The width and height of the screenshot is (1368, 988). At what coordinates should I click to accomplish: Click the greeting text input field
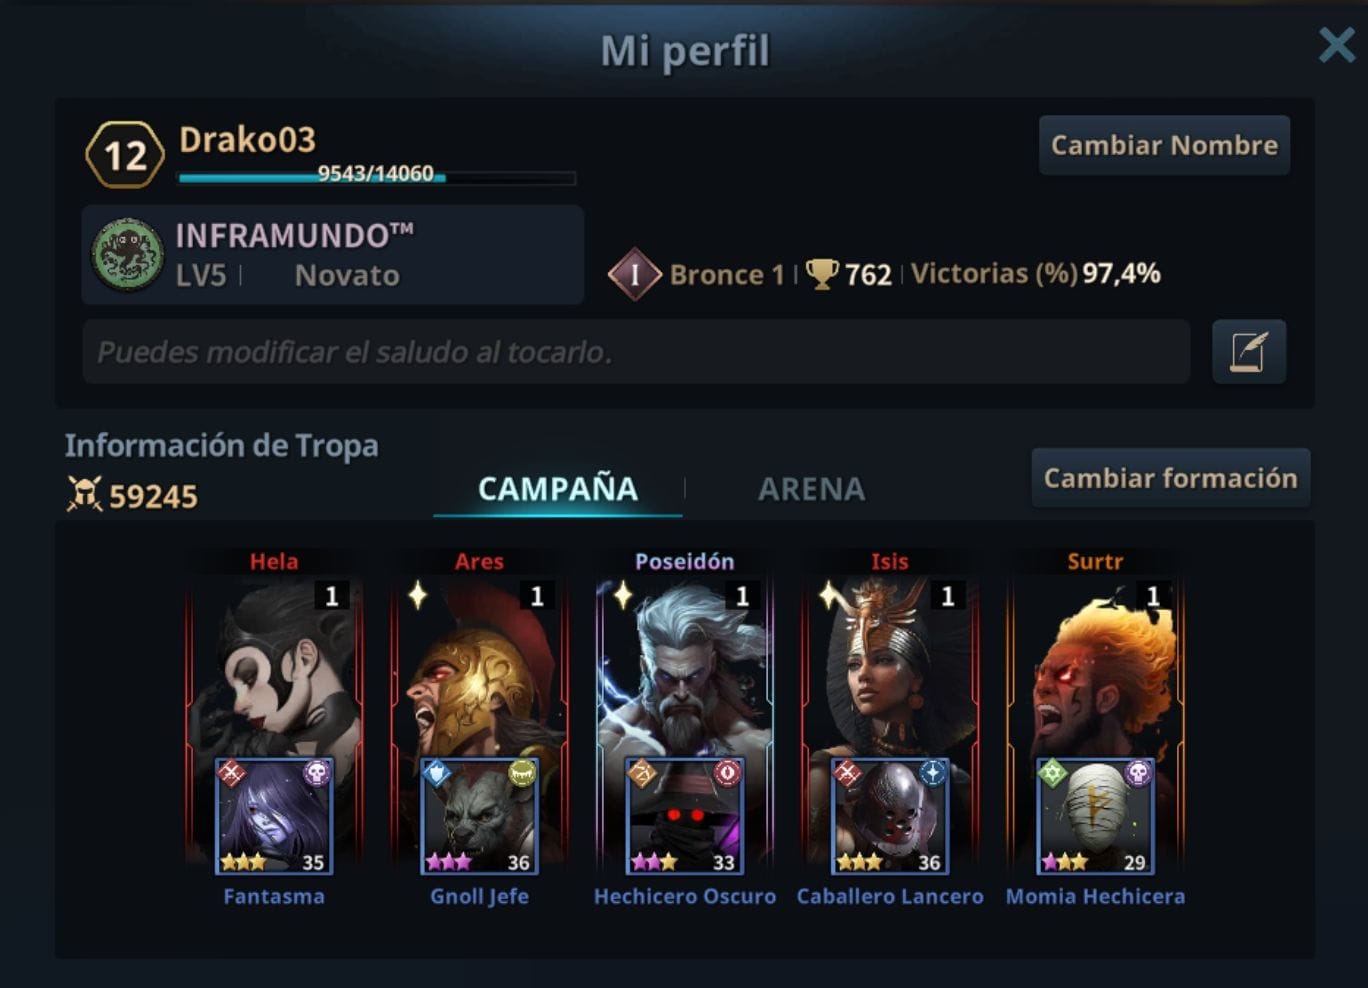636,352
